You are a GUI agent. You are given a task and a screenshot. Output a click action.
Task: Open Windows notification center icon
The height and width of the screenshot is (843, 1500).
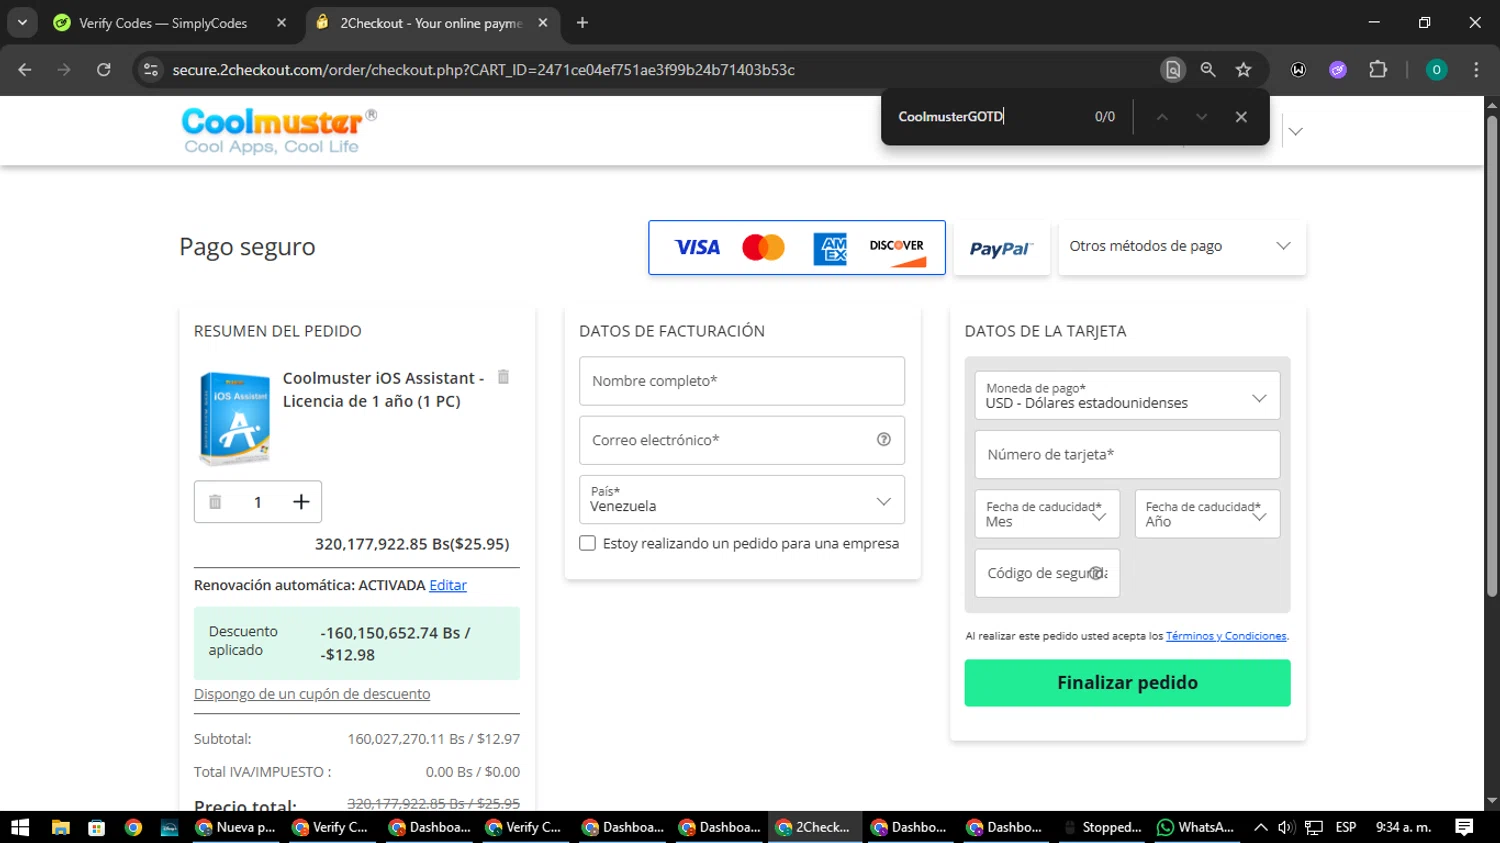[x=1464, y=827]
